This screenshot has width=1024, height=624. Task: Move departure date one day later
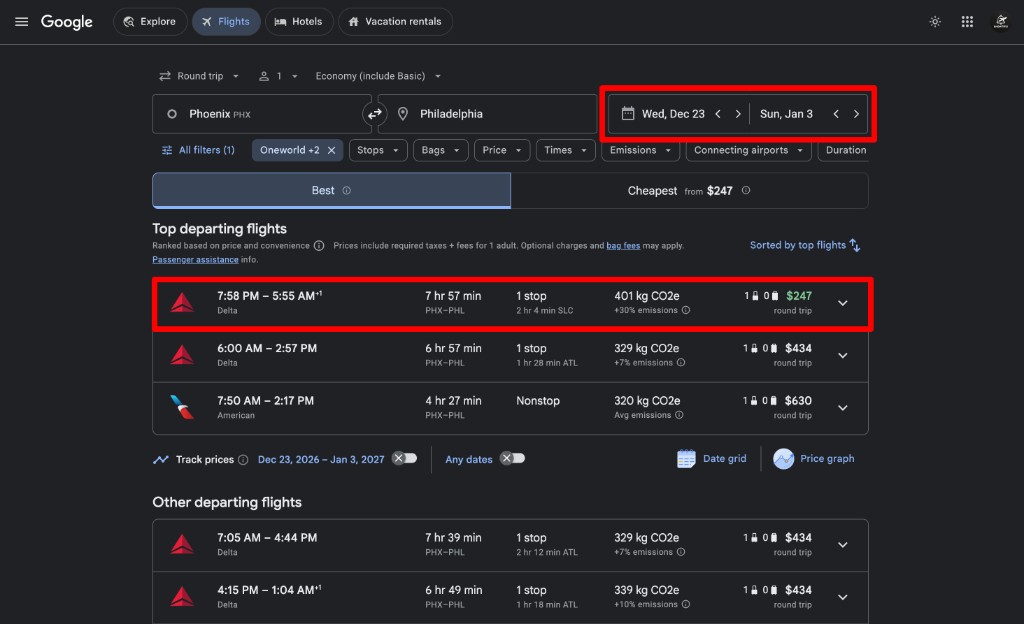pos(738,114)
